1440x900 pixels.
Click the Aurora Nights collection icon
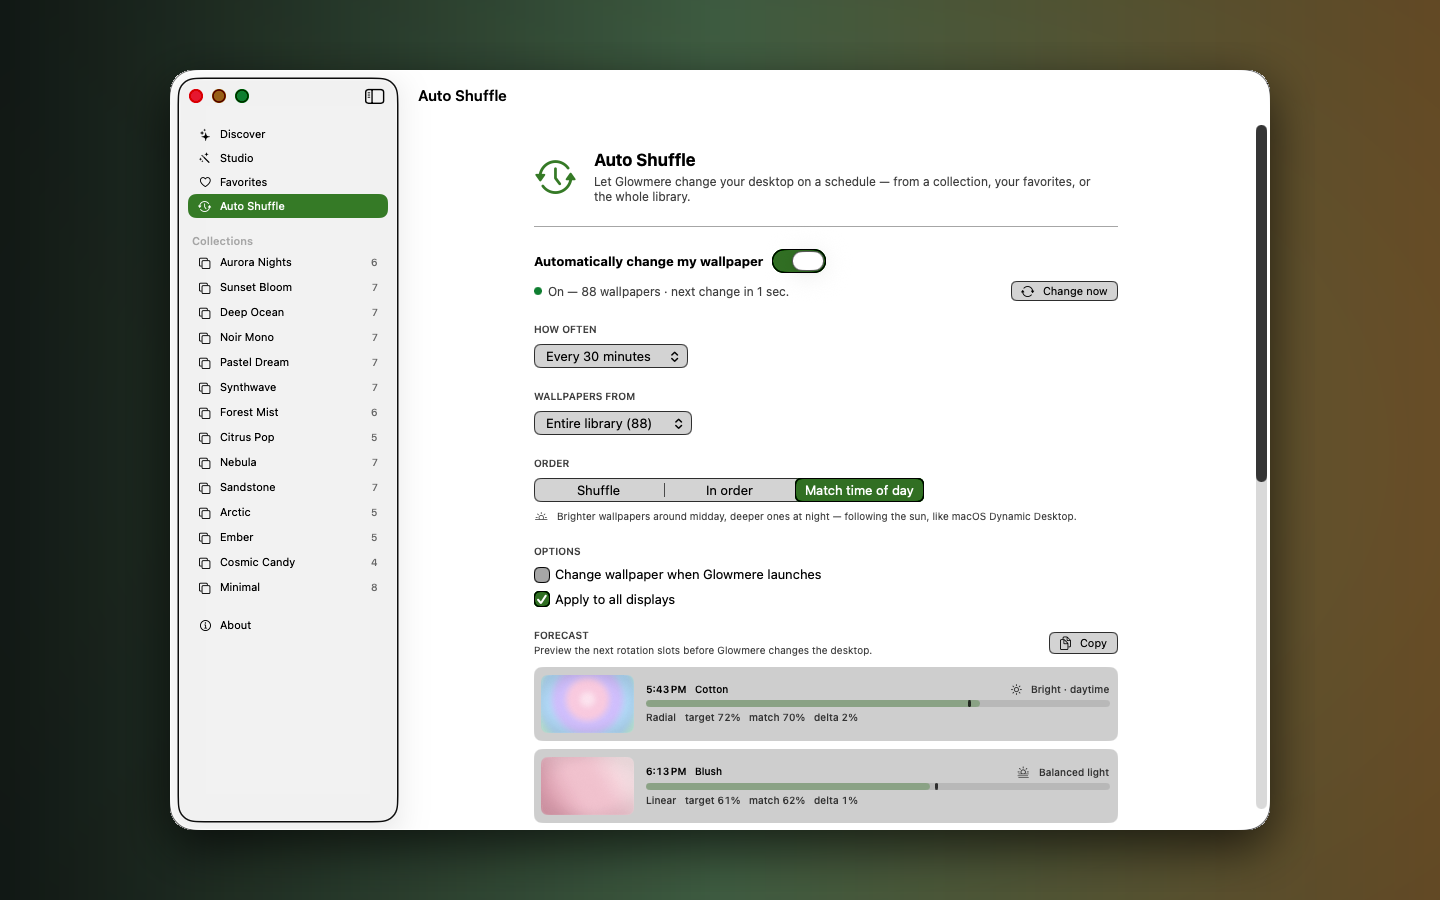205,263
